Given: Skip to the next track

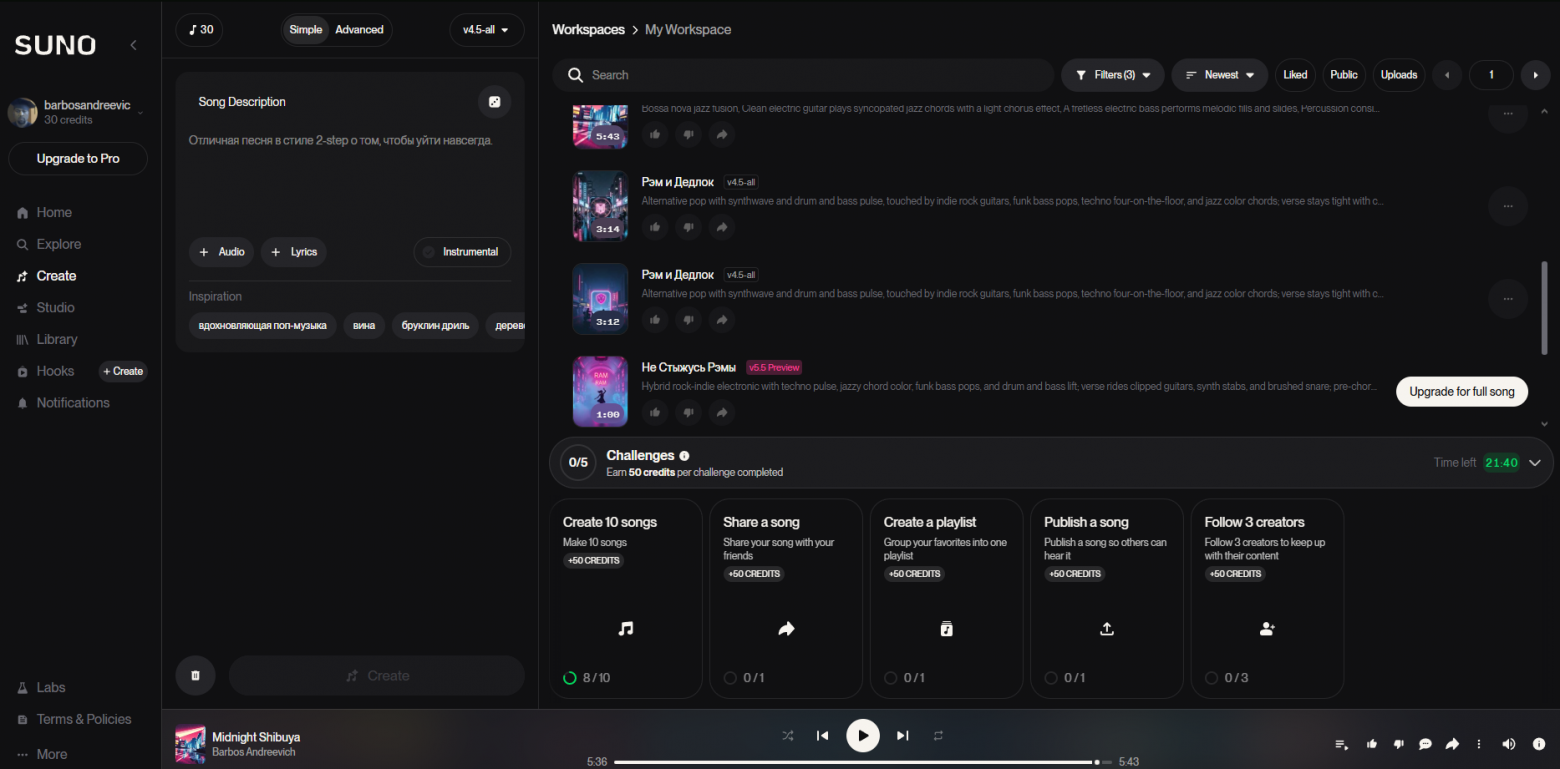Looking at the screenshot, I should pos(902,736).
